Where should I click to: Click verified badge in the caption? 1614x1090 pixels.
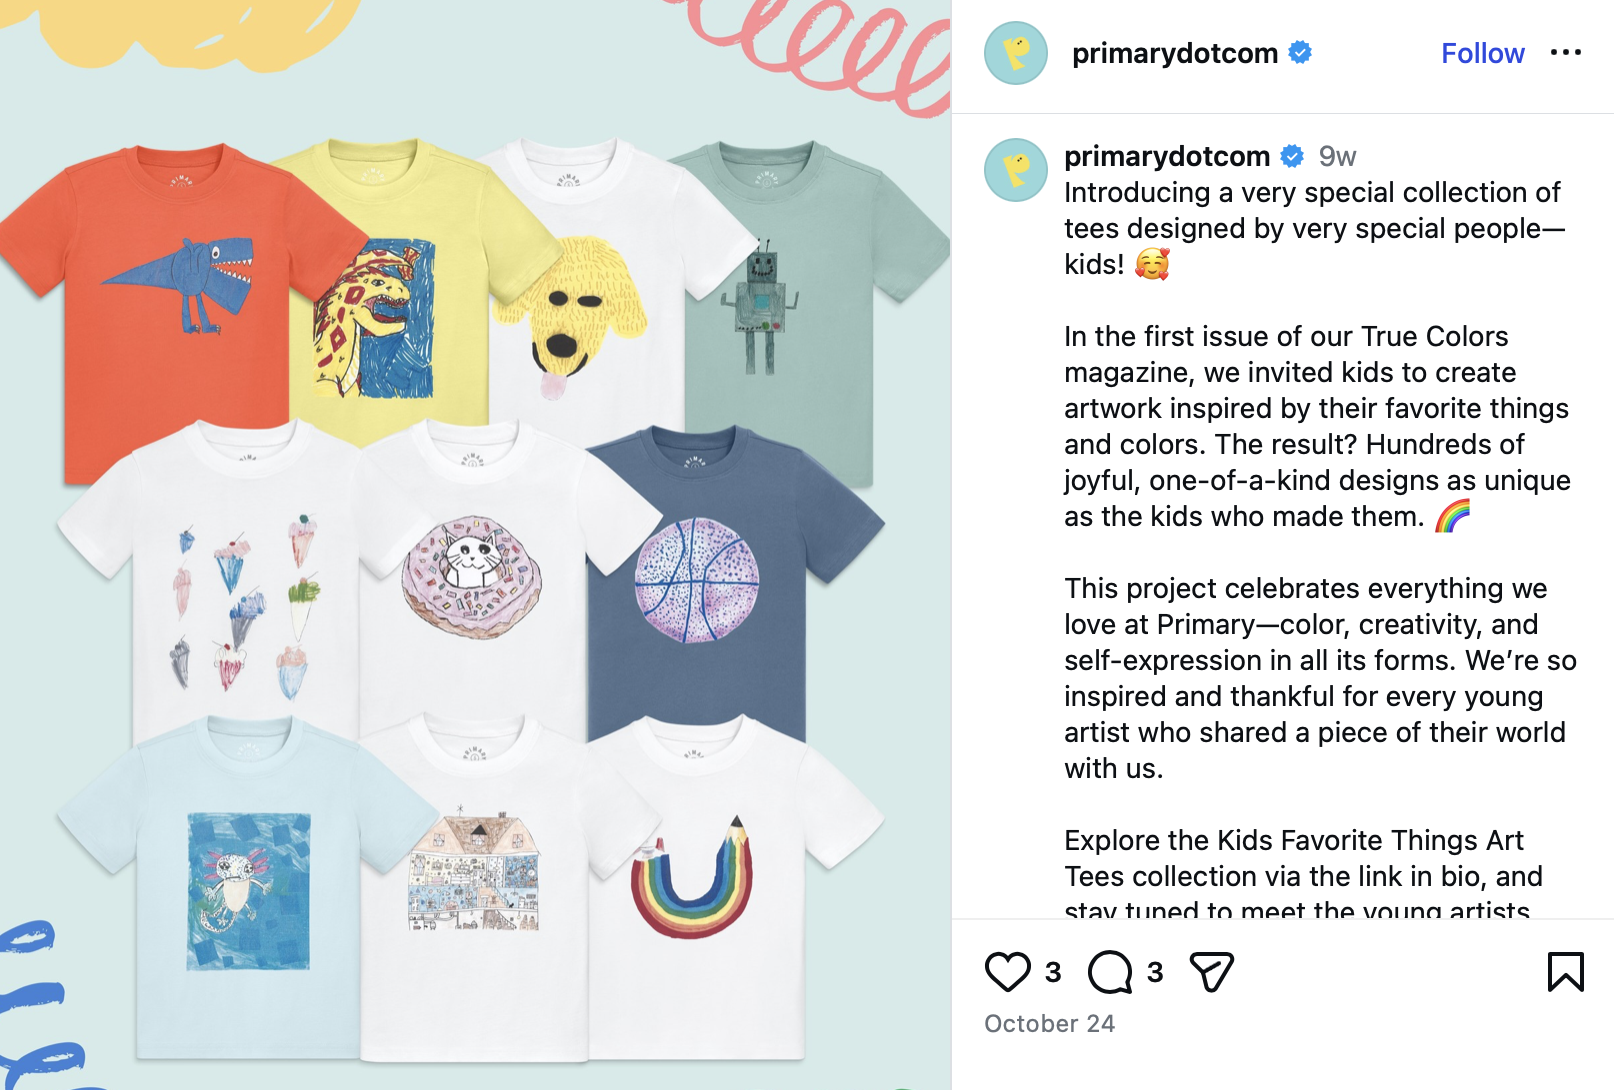[x=1292, y=156]
